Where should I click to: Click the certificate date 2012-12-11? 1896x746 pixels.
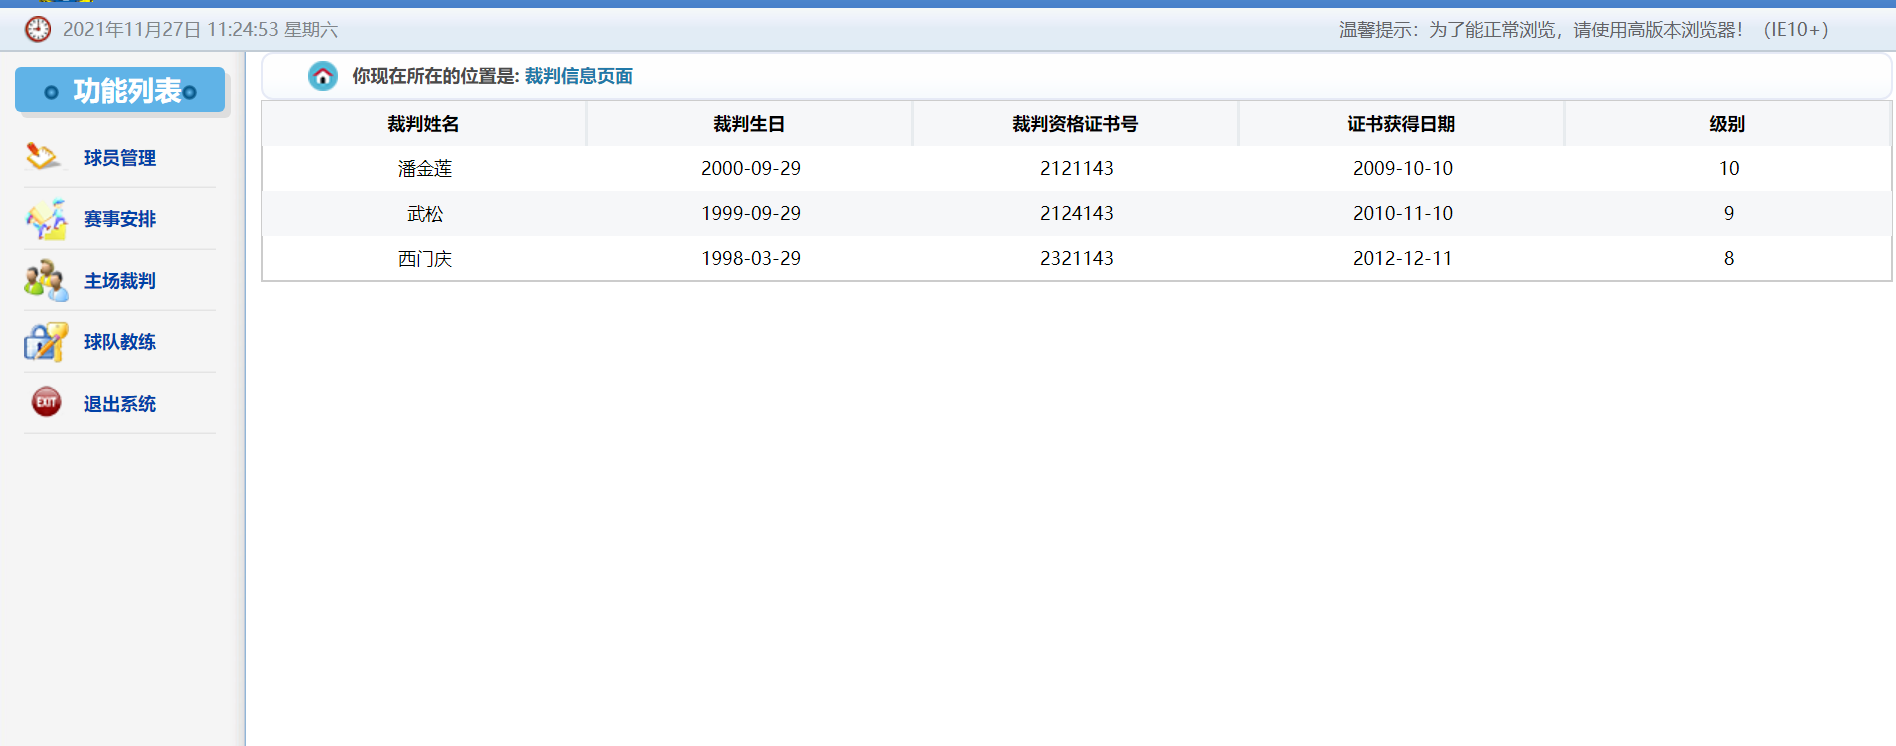(x=1403, y=258)
